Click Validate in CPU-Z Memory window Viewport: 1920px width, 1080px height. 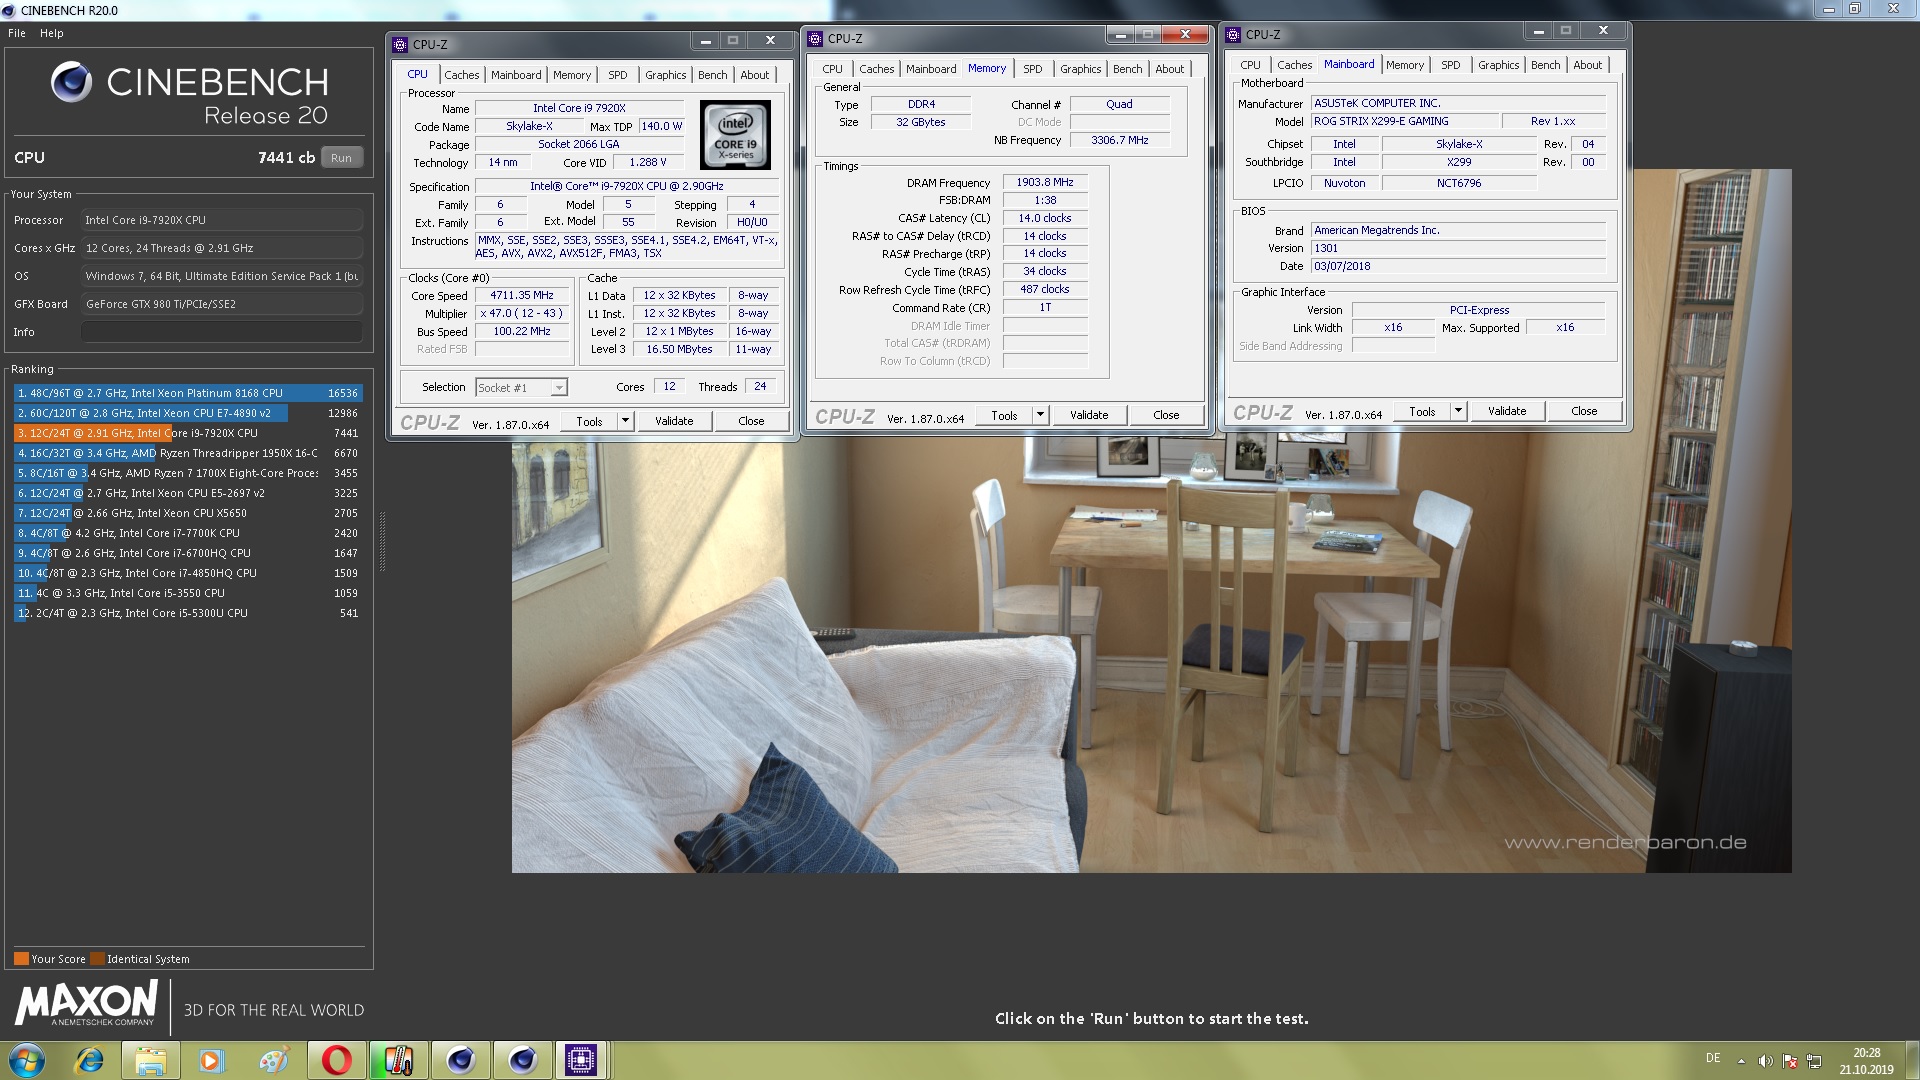pos(1089,415)
